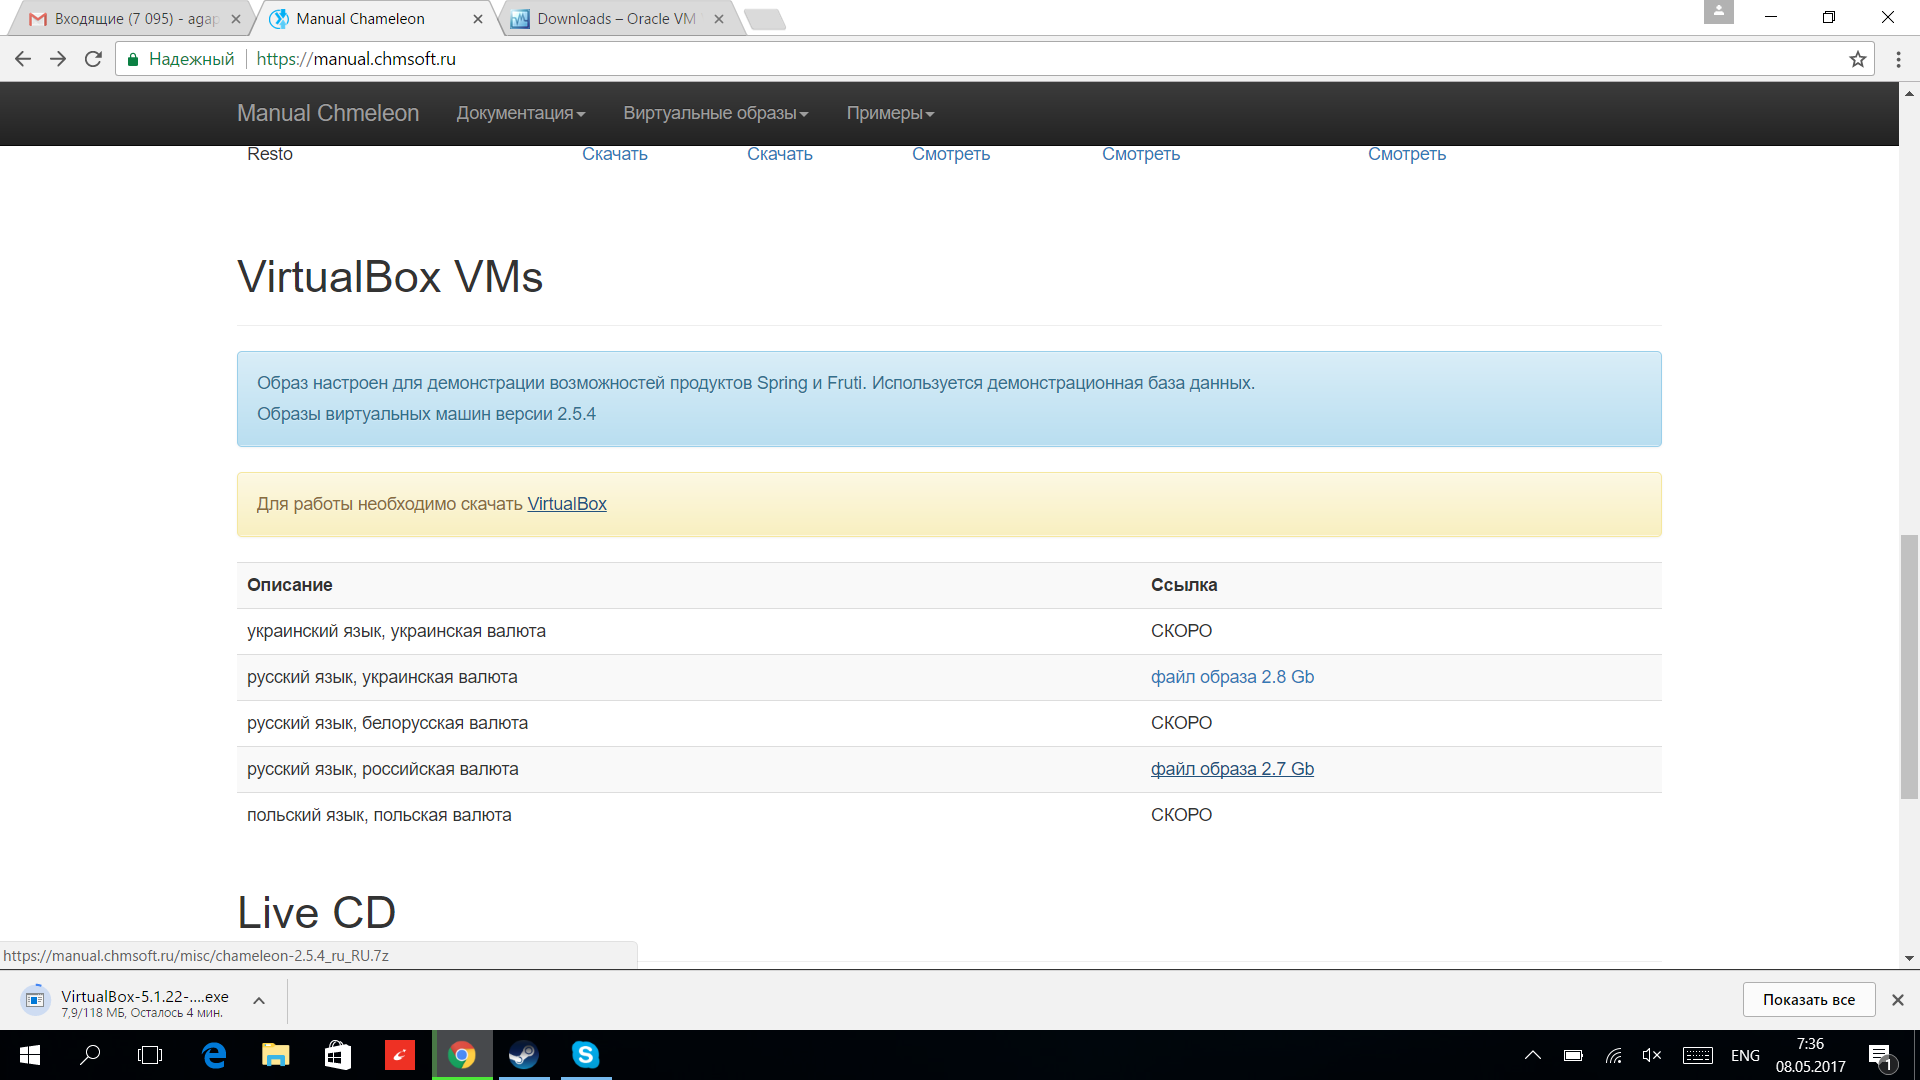Viewport: 1920px width, 1080px height.
Task: Open the Action Center notifications icon
Action: coord(1880,1056)
